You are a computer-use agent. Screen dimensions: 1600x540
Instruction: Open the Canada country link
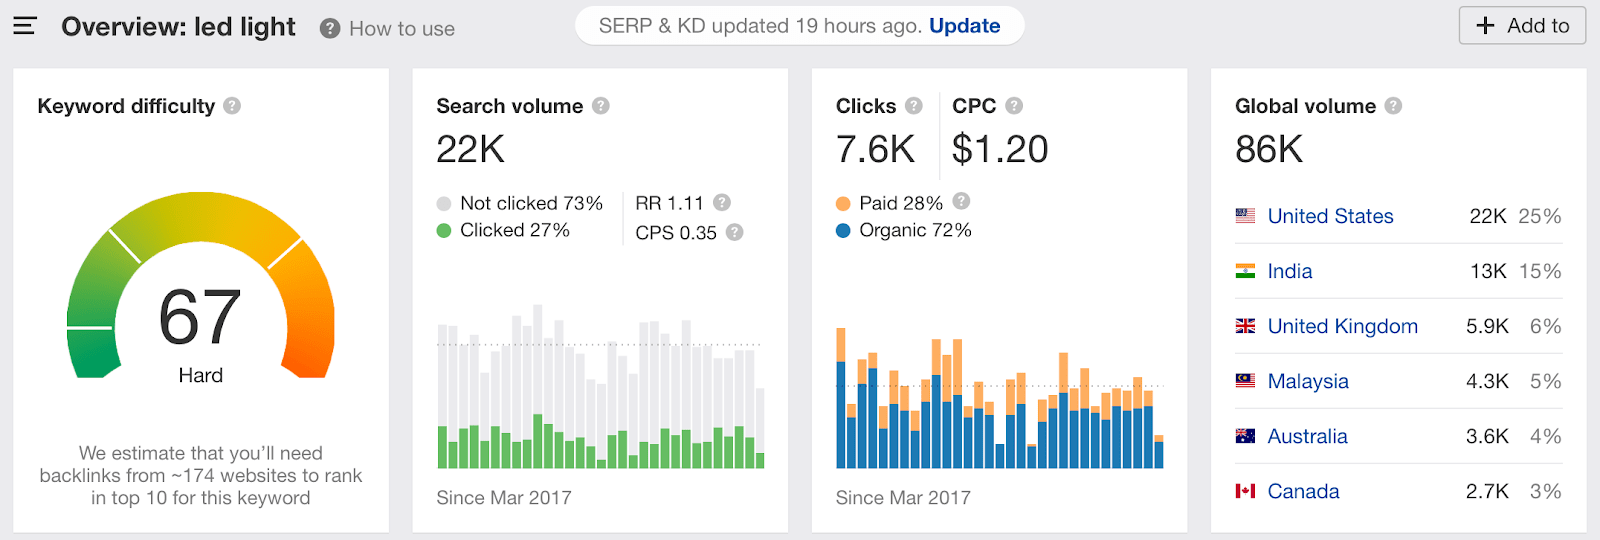coord(1303,491)
